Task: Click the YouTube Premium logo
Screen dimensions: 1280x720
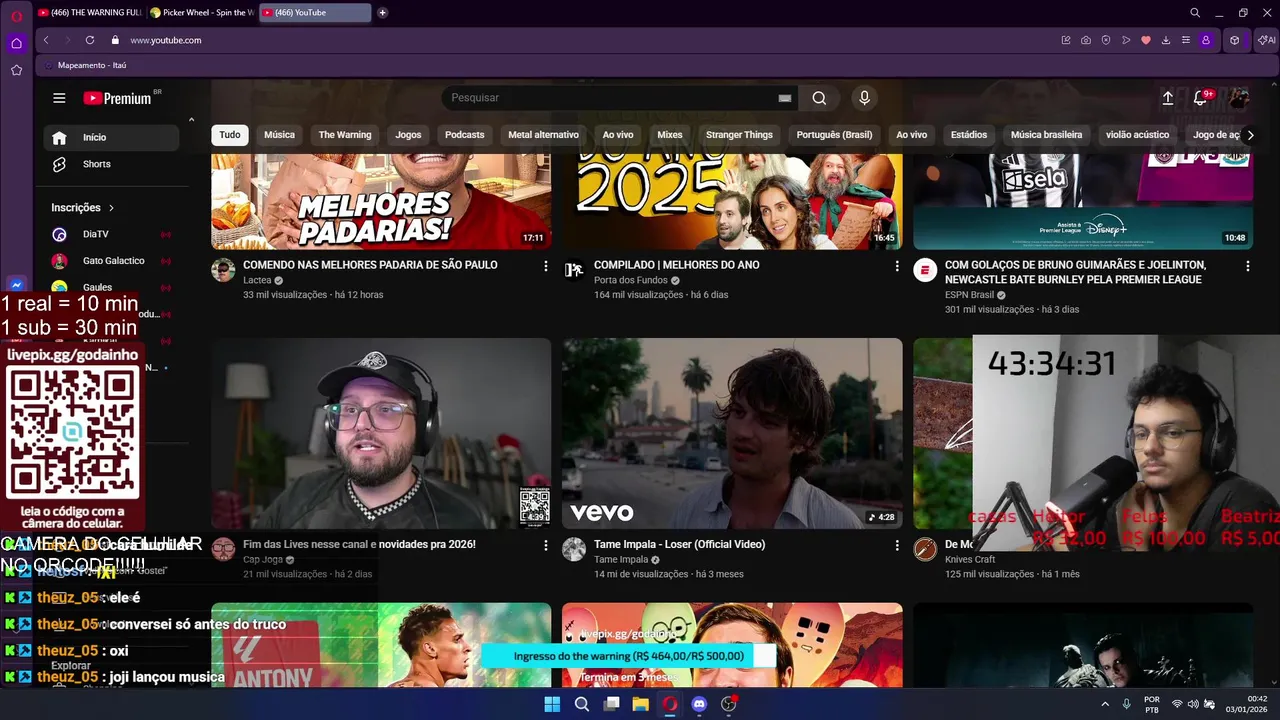Action: pyautogui.click(x=117, y=98)
